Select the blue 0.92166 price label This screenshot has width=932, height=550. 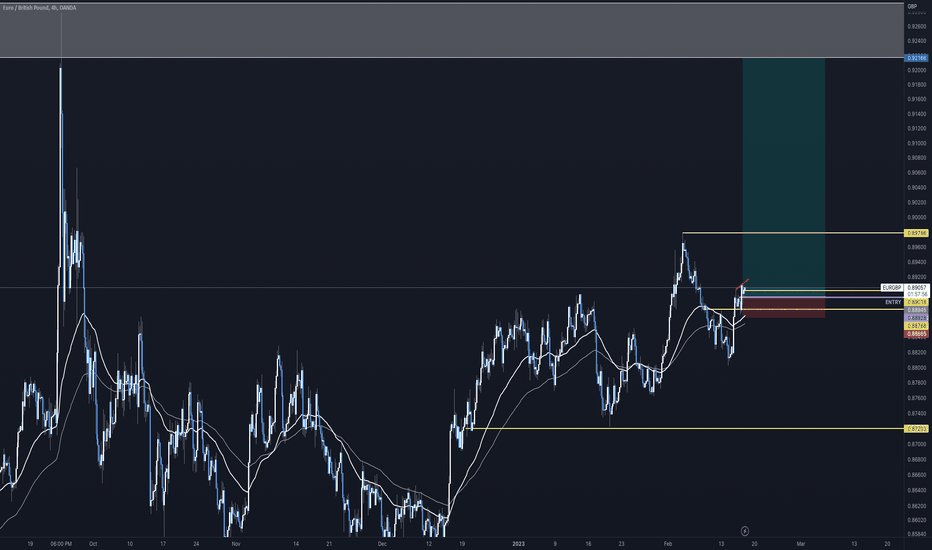(x=915, y=58)
